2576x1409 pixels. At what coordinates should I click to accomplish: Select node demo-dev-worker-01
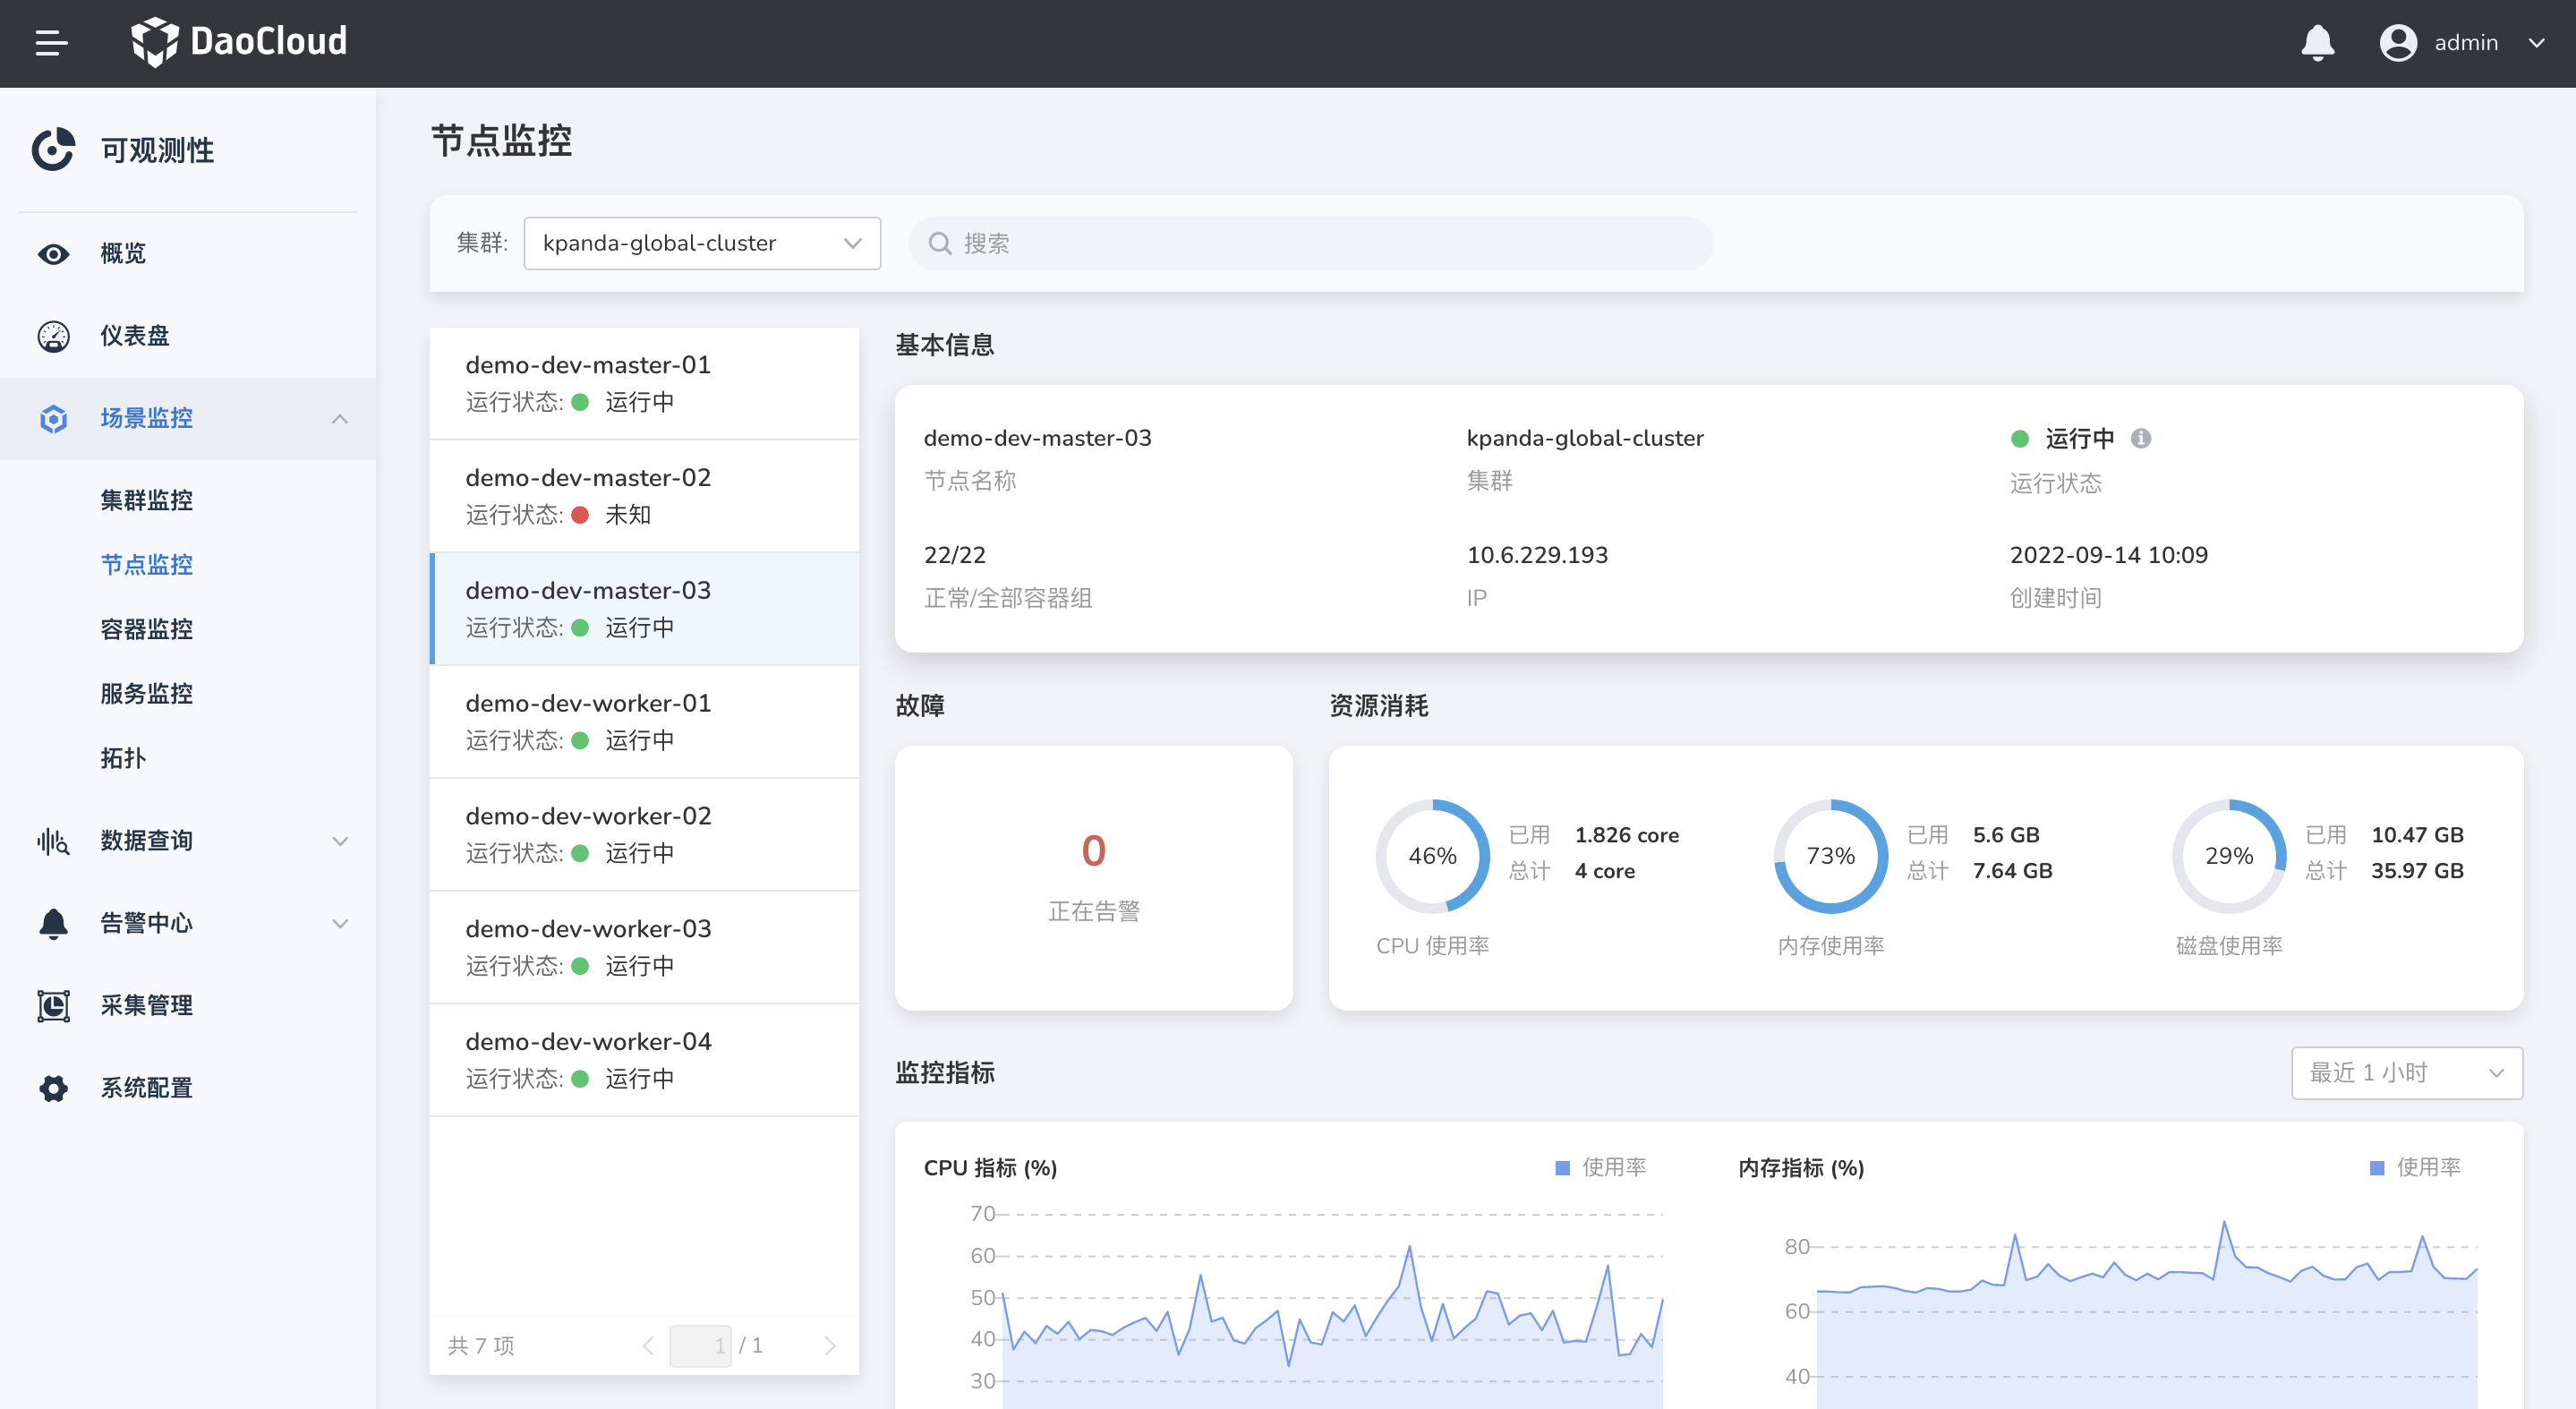tap(644, 722)
